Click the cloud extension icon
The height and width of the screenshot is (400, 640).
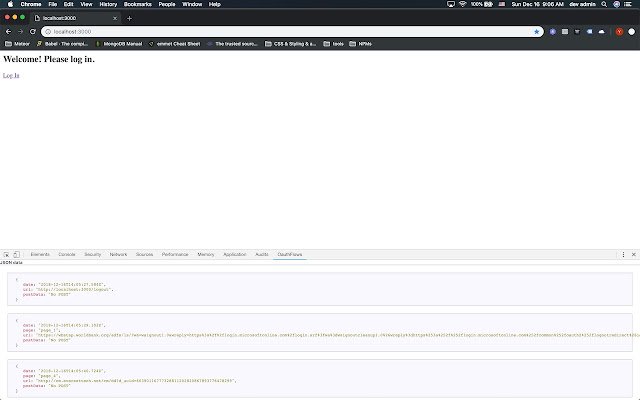(x=602, y=31)
